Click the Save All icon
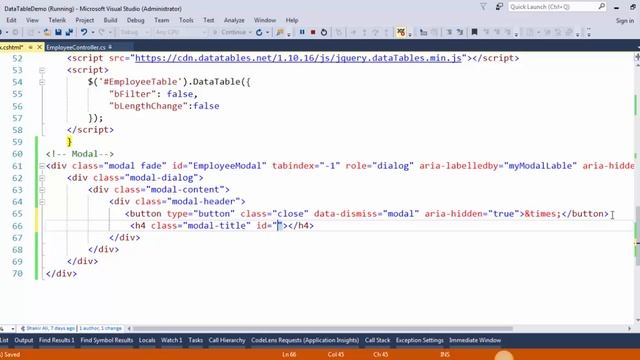This screenshot has width=640, height=360. pyautogui.click(x=69, y=32)
